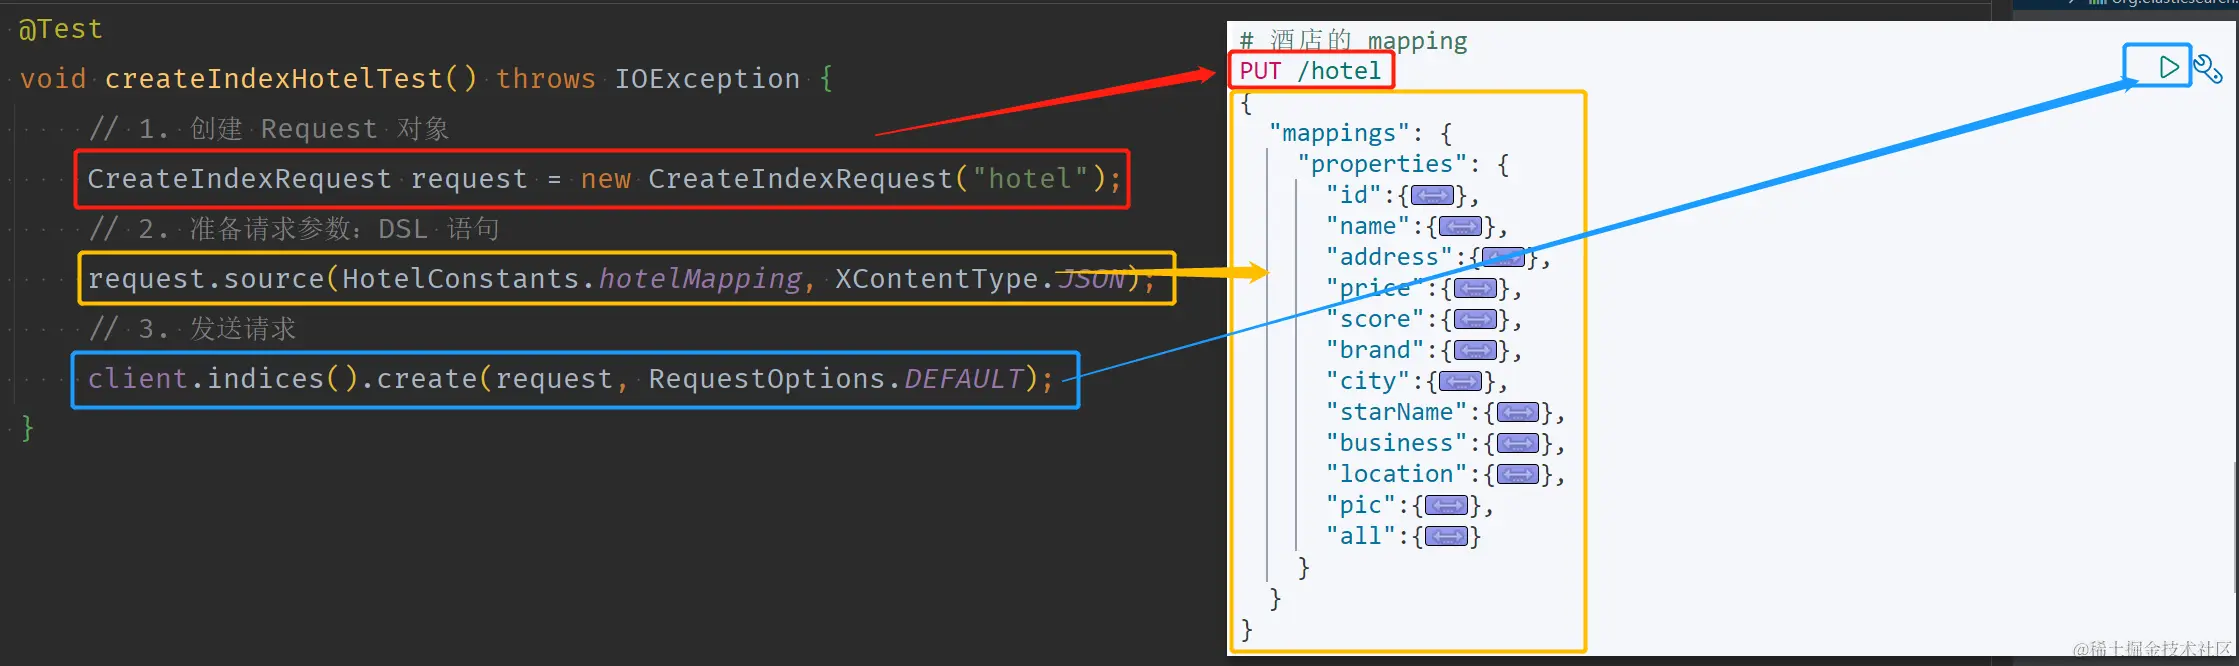This screenshot has height=666, width=2239.
Task: Expand the collapsed "city" field body
Action: [x=1460, y=381]
